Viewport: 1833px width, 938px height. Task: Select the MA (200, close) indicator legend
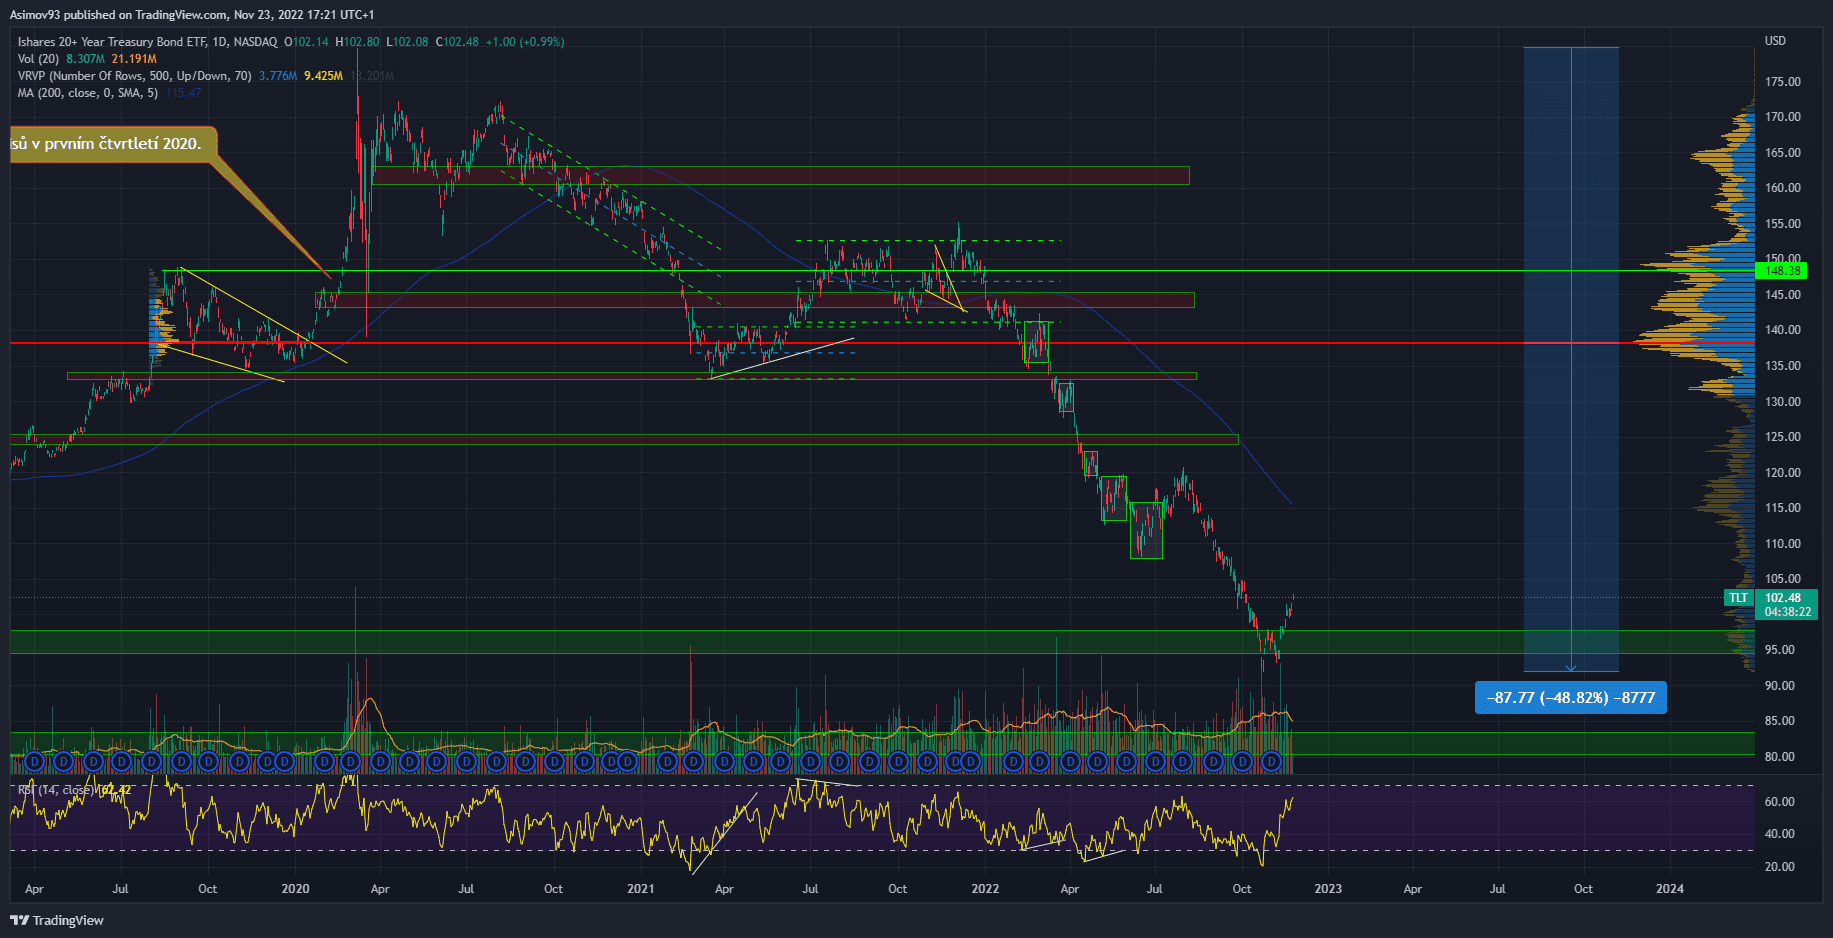coord(87,93)
